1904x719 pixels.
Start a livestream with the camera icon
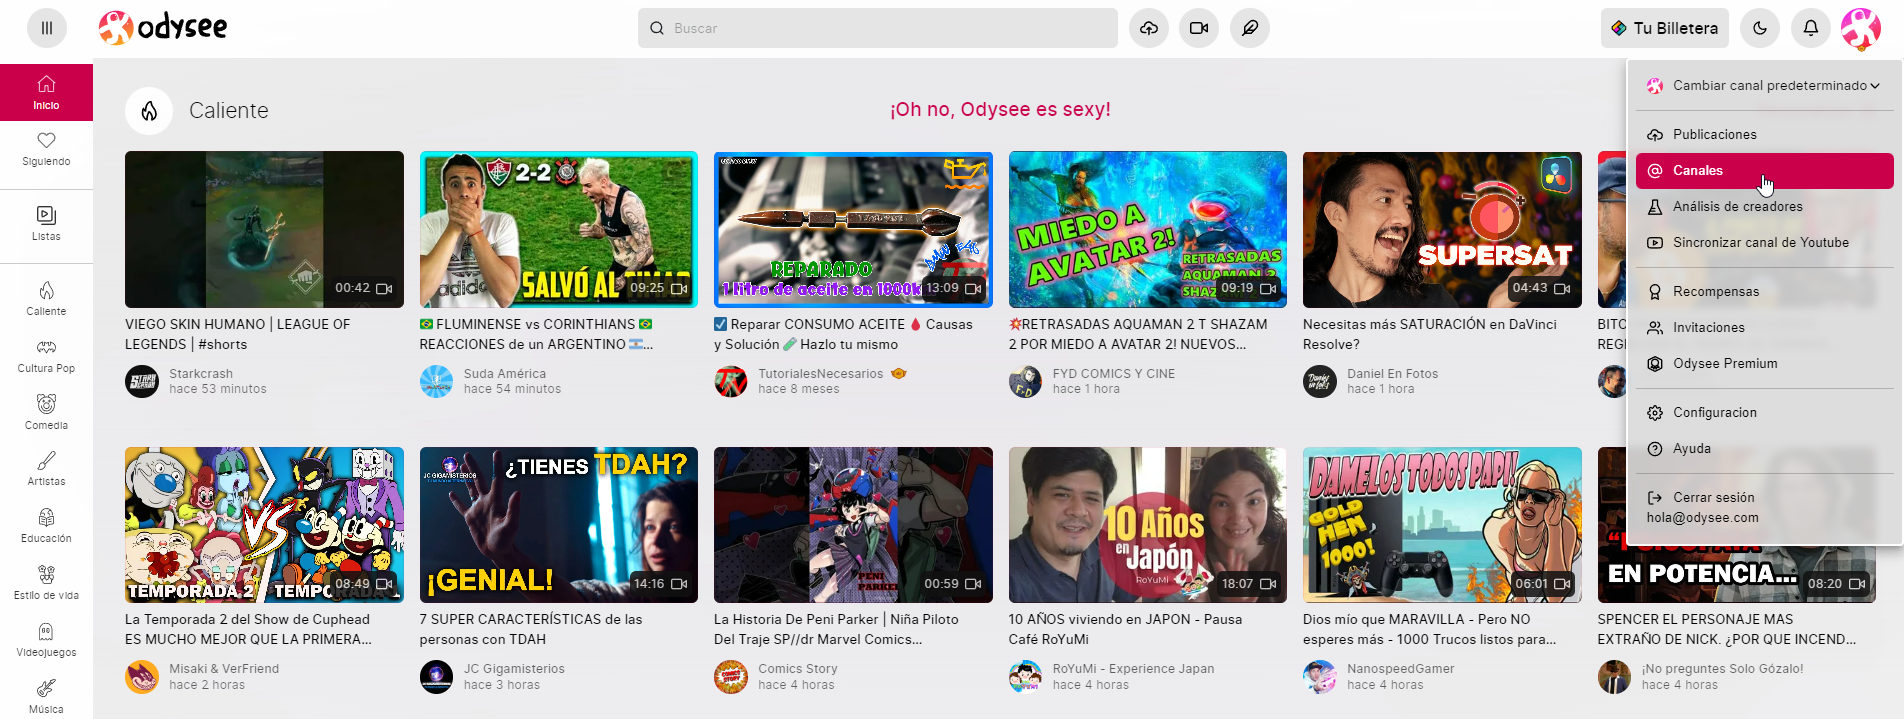click(x=1199, y=28)
